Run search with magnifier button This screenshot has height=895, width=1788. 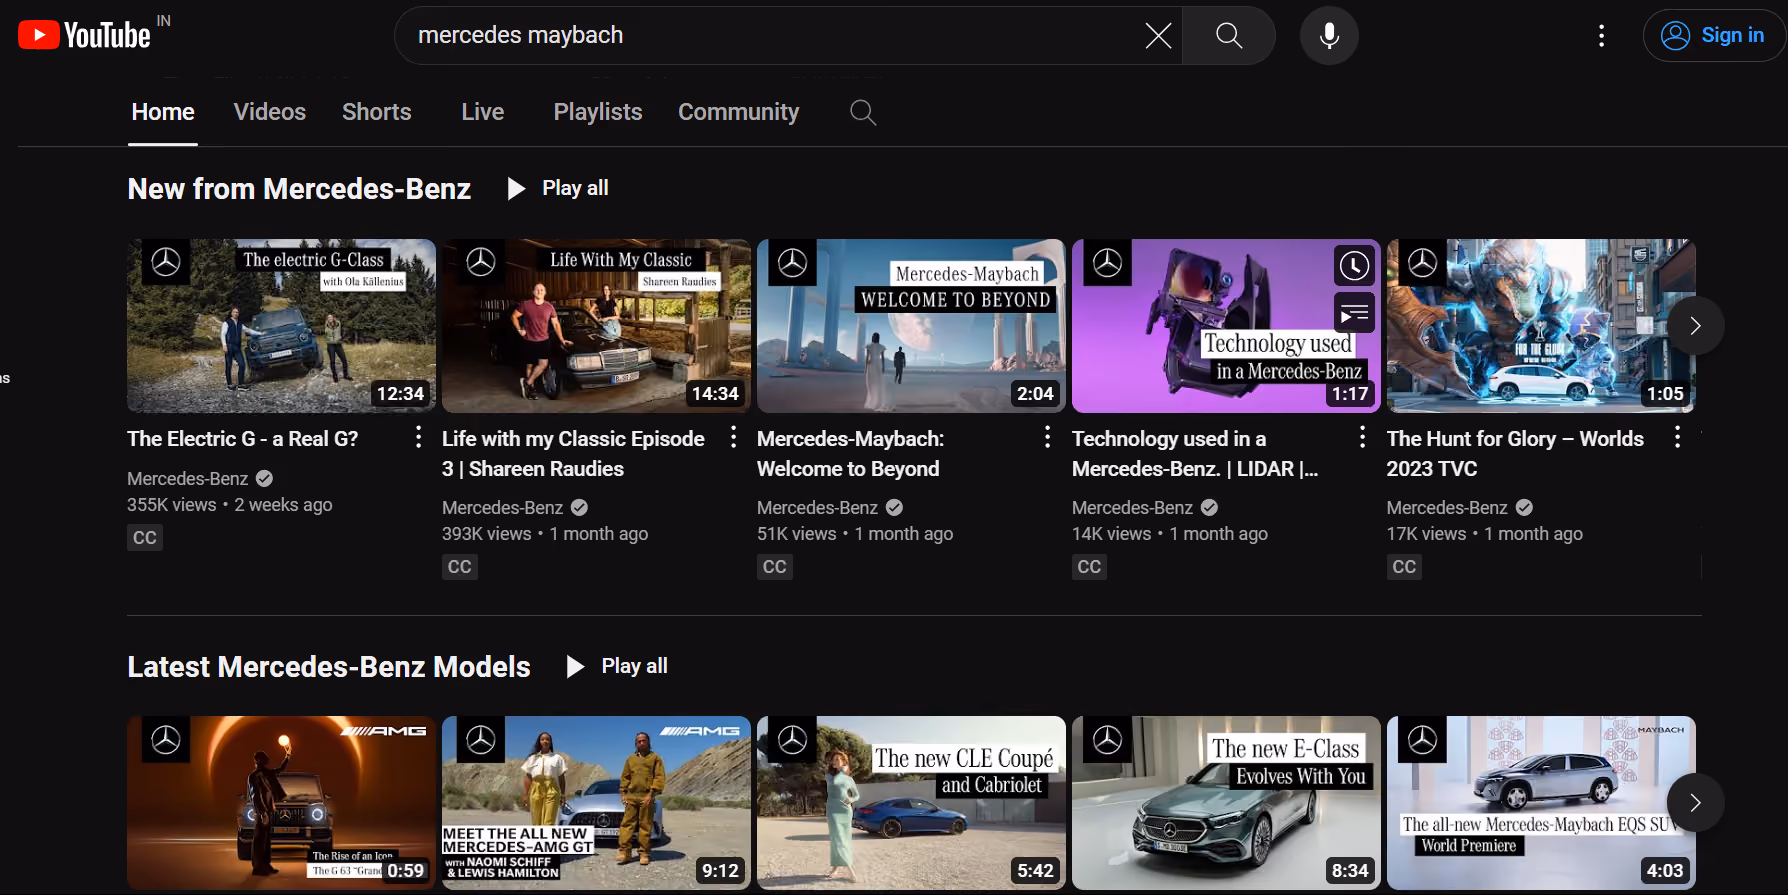point(1229,36)
